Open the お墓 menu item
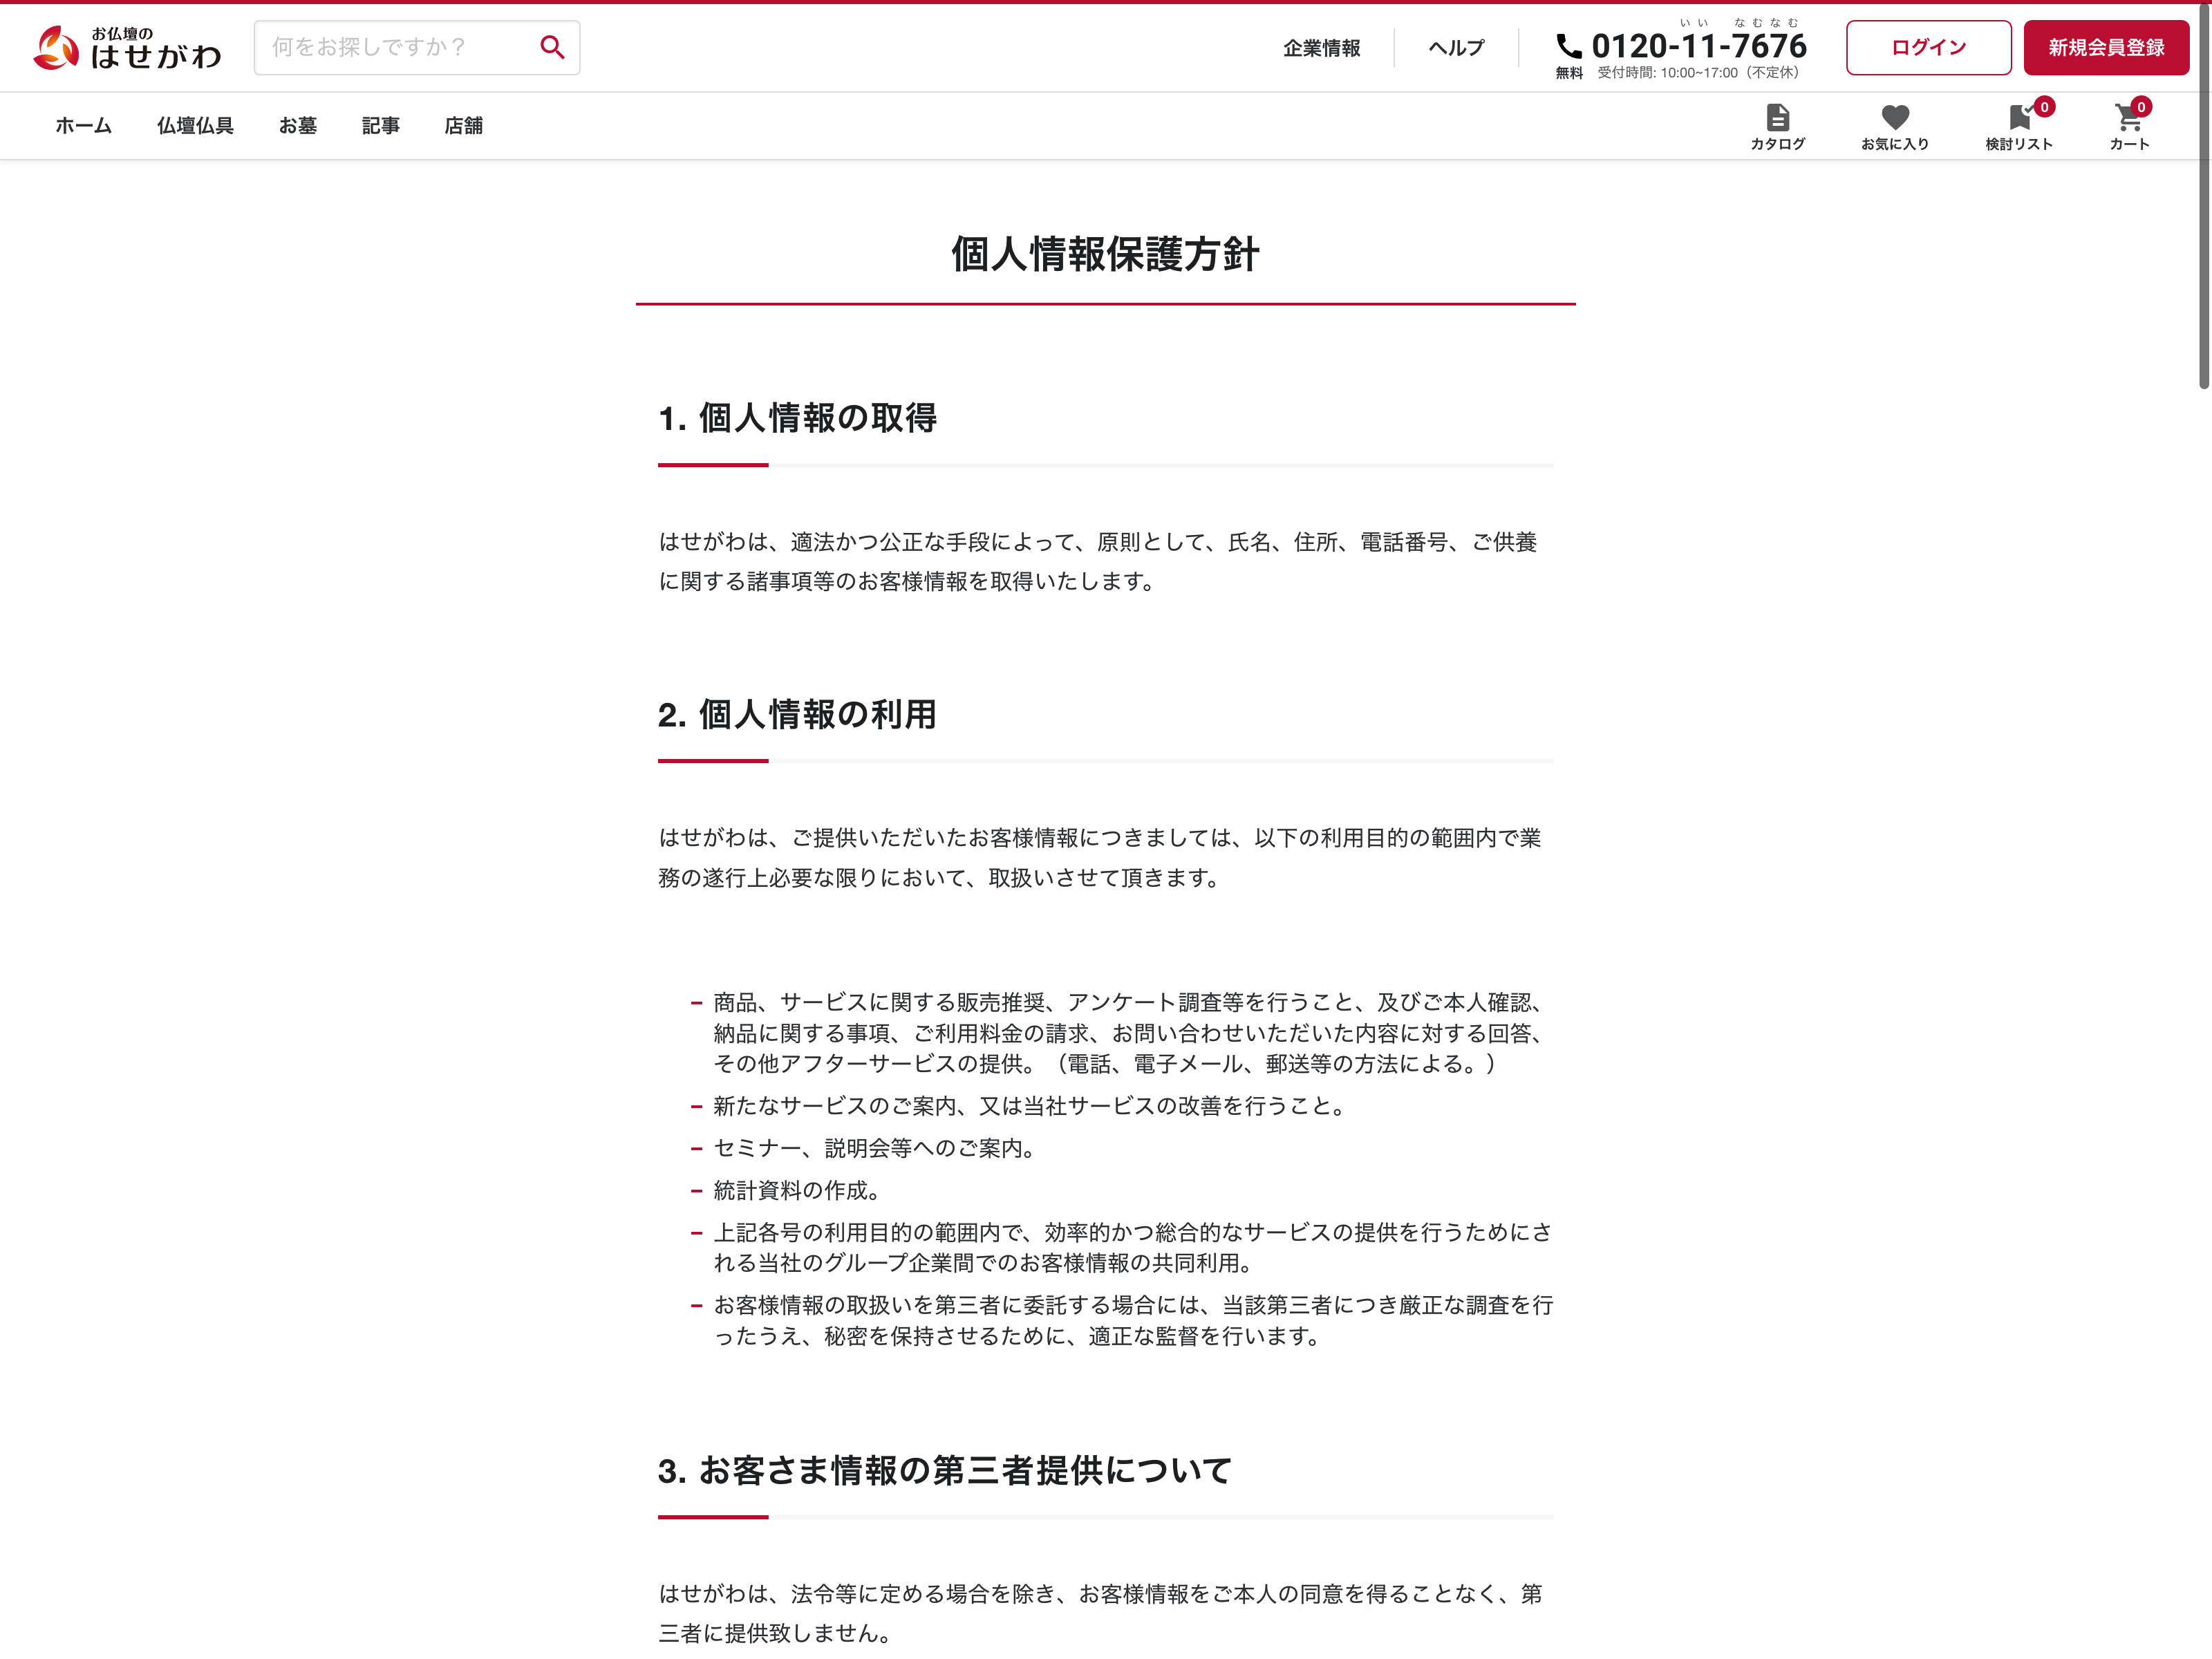 pyautogui.click(x=297, y=126)
